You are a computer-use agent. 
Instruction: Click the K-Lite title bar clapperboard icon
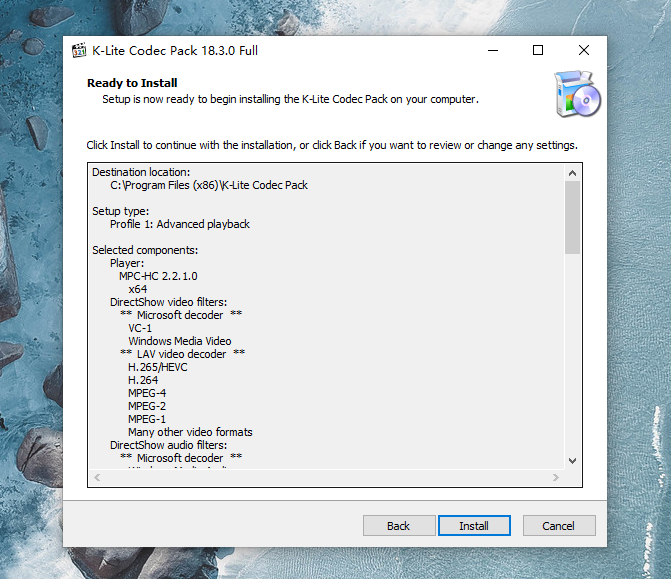click(x=79, y=50)
